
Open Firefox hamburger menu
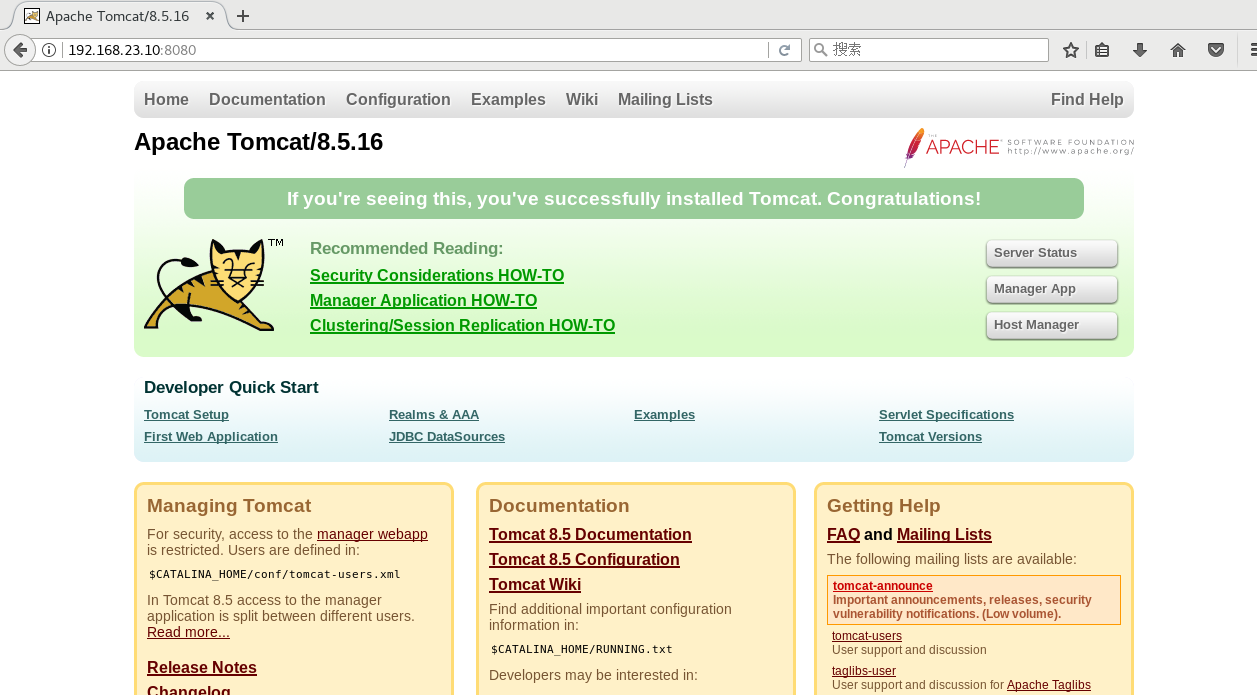click(1252, 50)
